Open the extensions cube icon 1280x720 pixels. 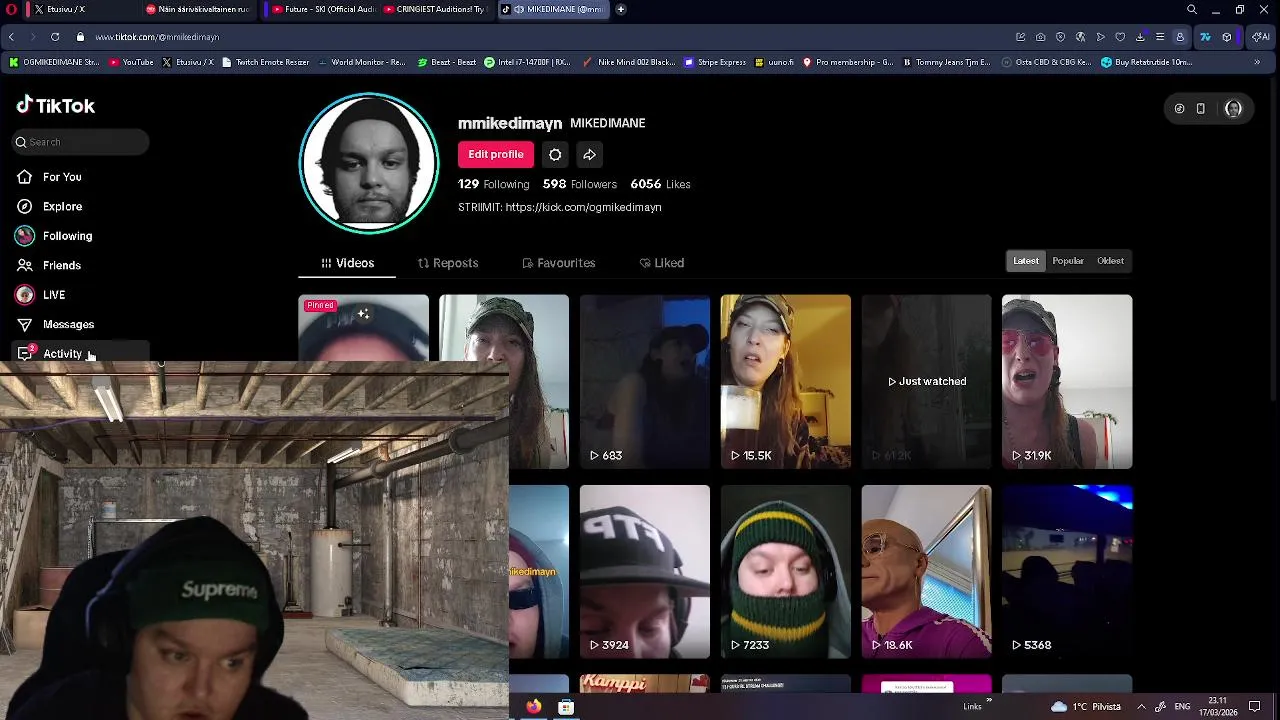point(1227,37)
